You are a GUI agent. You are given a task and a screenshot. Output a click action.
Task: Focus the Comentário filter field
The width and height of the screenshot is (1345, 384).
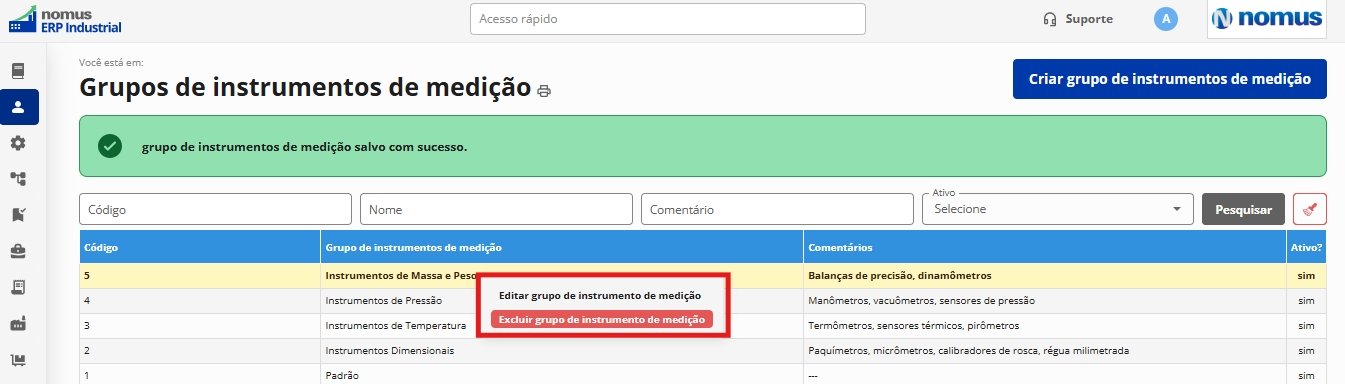click(x=777, y=209)
